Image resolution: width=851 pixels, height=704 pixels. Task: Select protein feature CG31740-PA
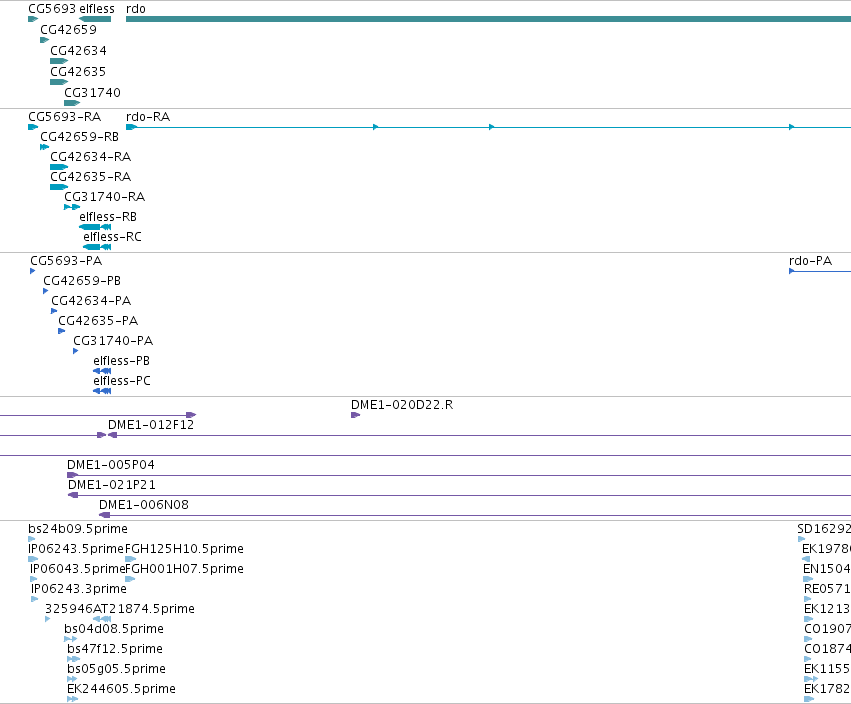(113, 341)
